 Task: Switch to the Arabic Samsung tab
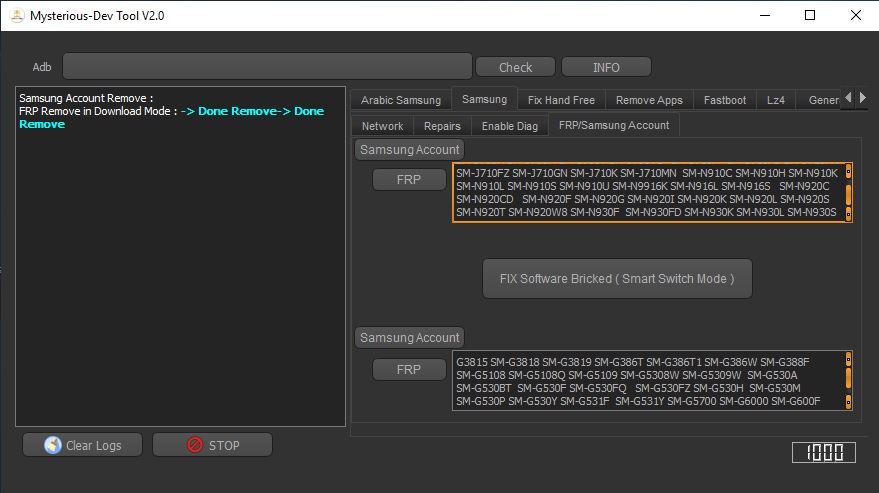point(401,100)
